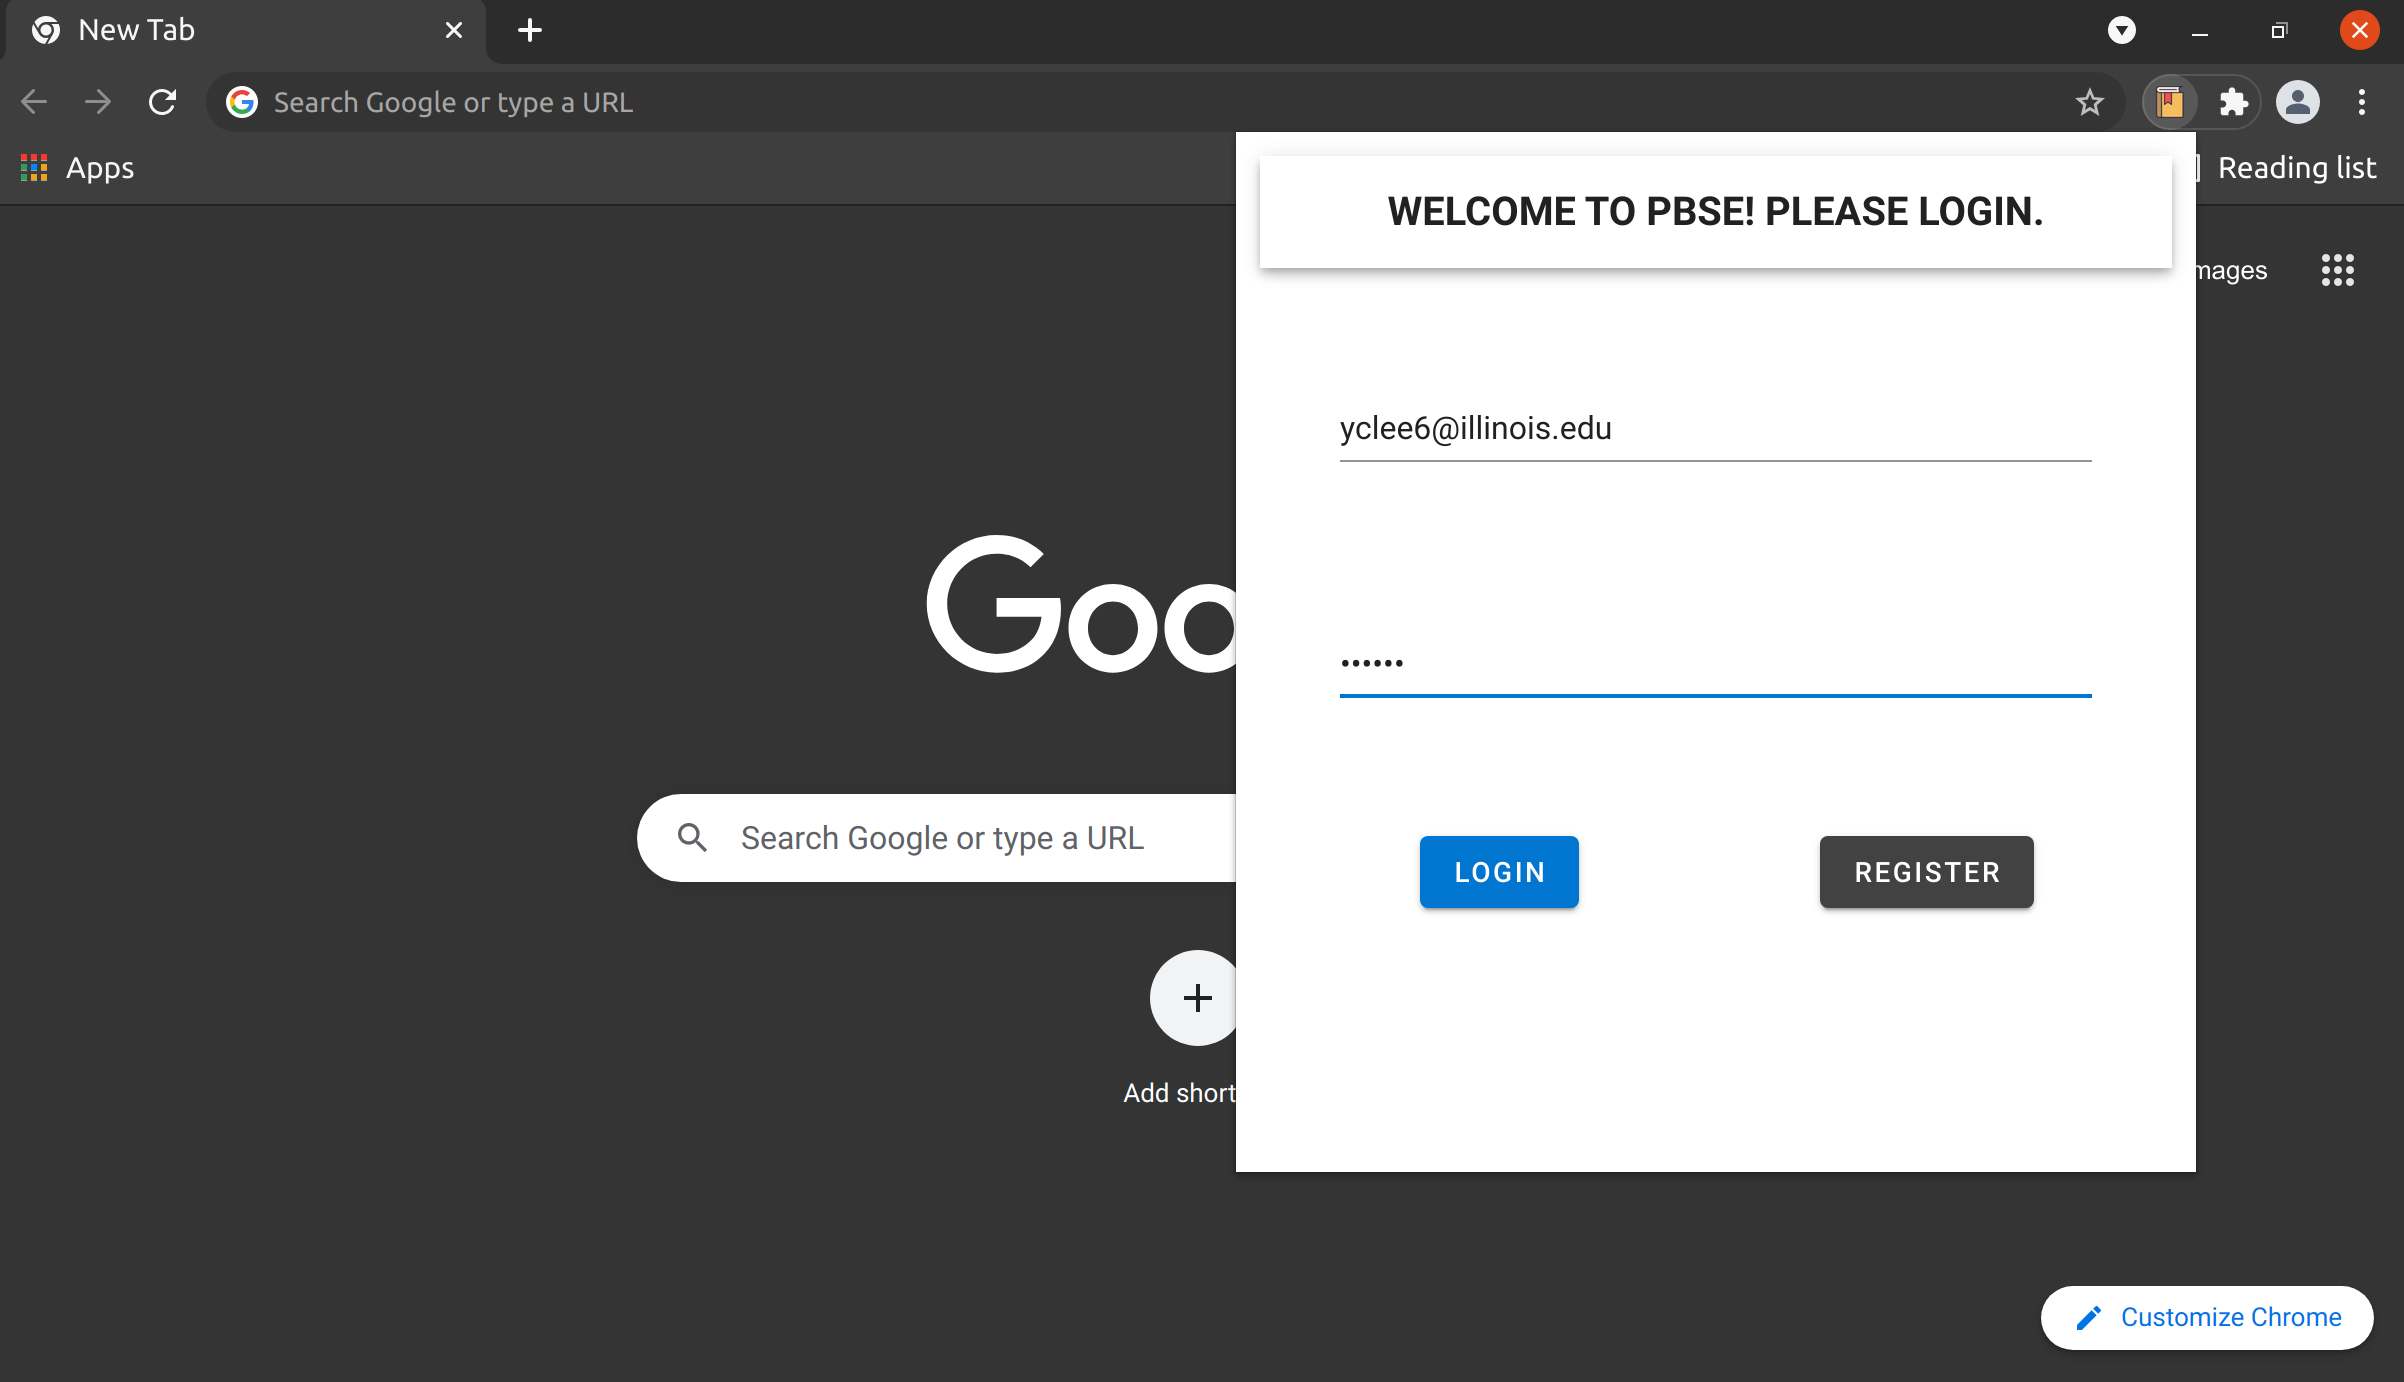This screenshot has width=2404, height=1382.
Task: Open the Extensions puzzle menu
Action: (2233, 102)
